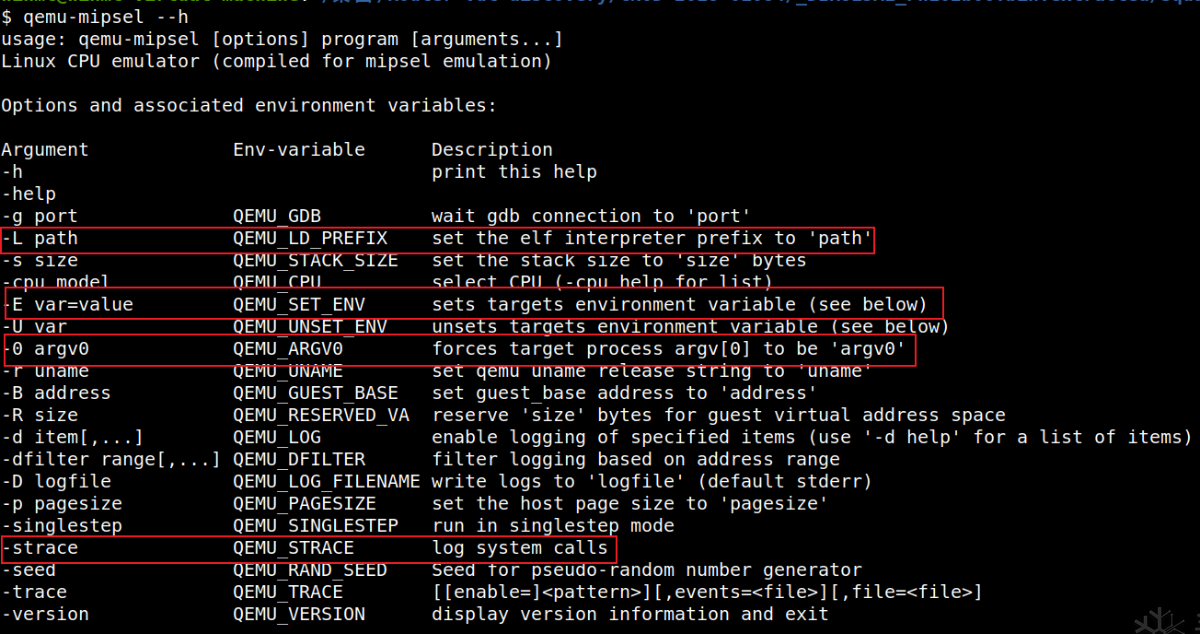
Task: Click the '-strace' argument
Action: pyautogui.click(x=40, y=548)
